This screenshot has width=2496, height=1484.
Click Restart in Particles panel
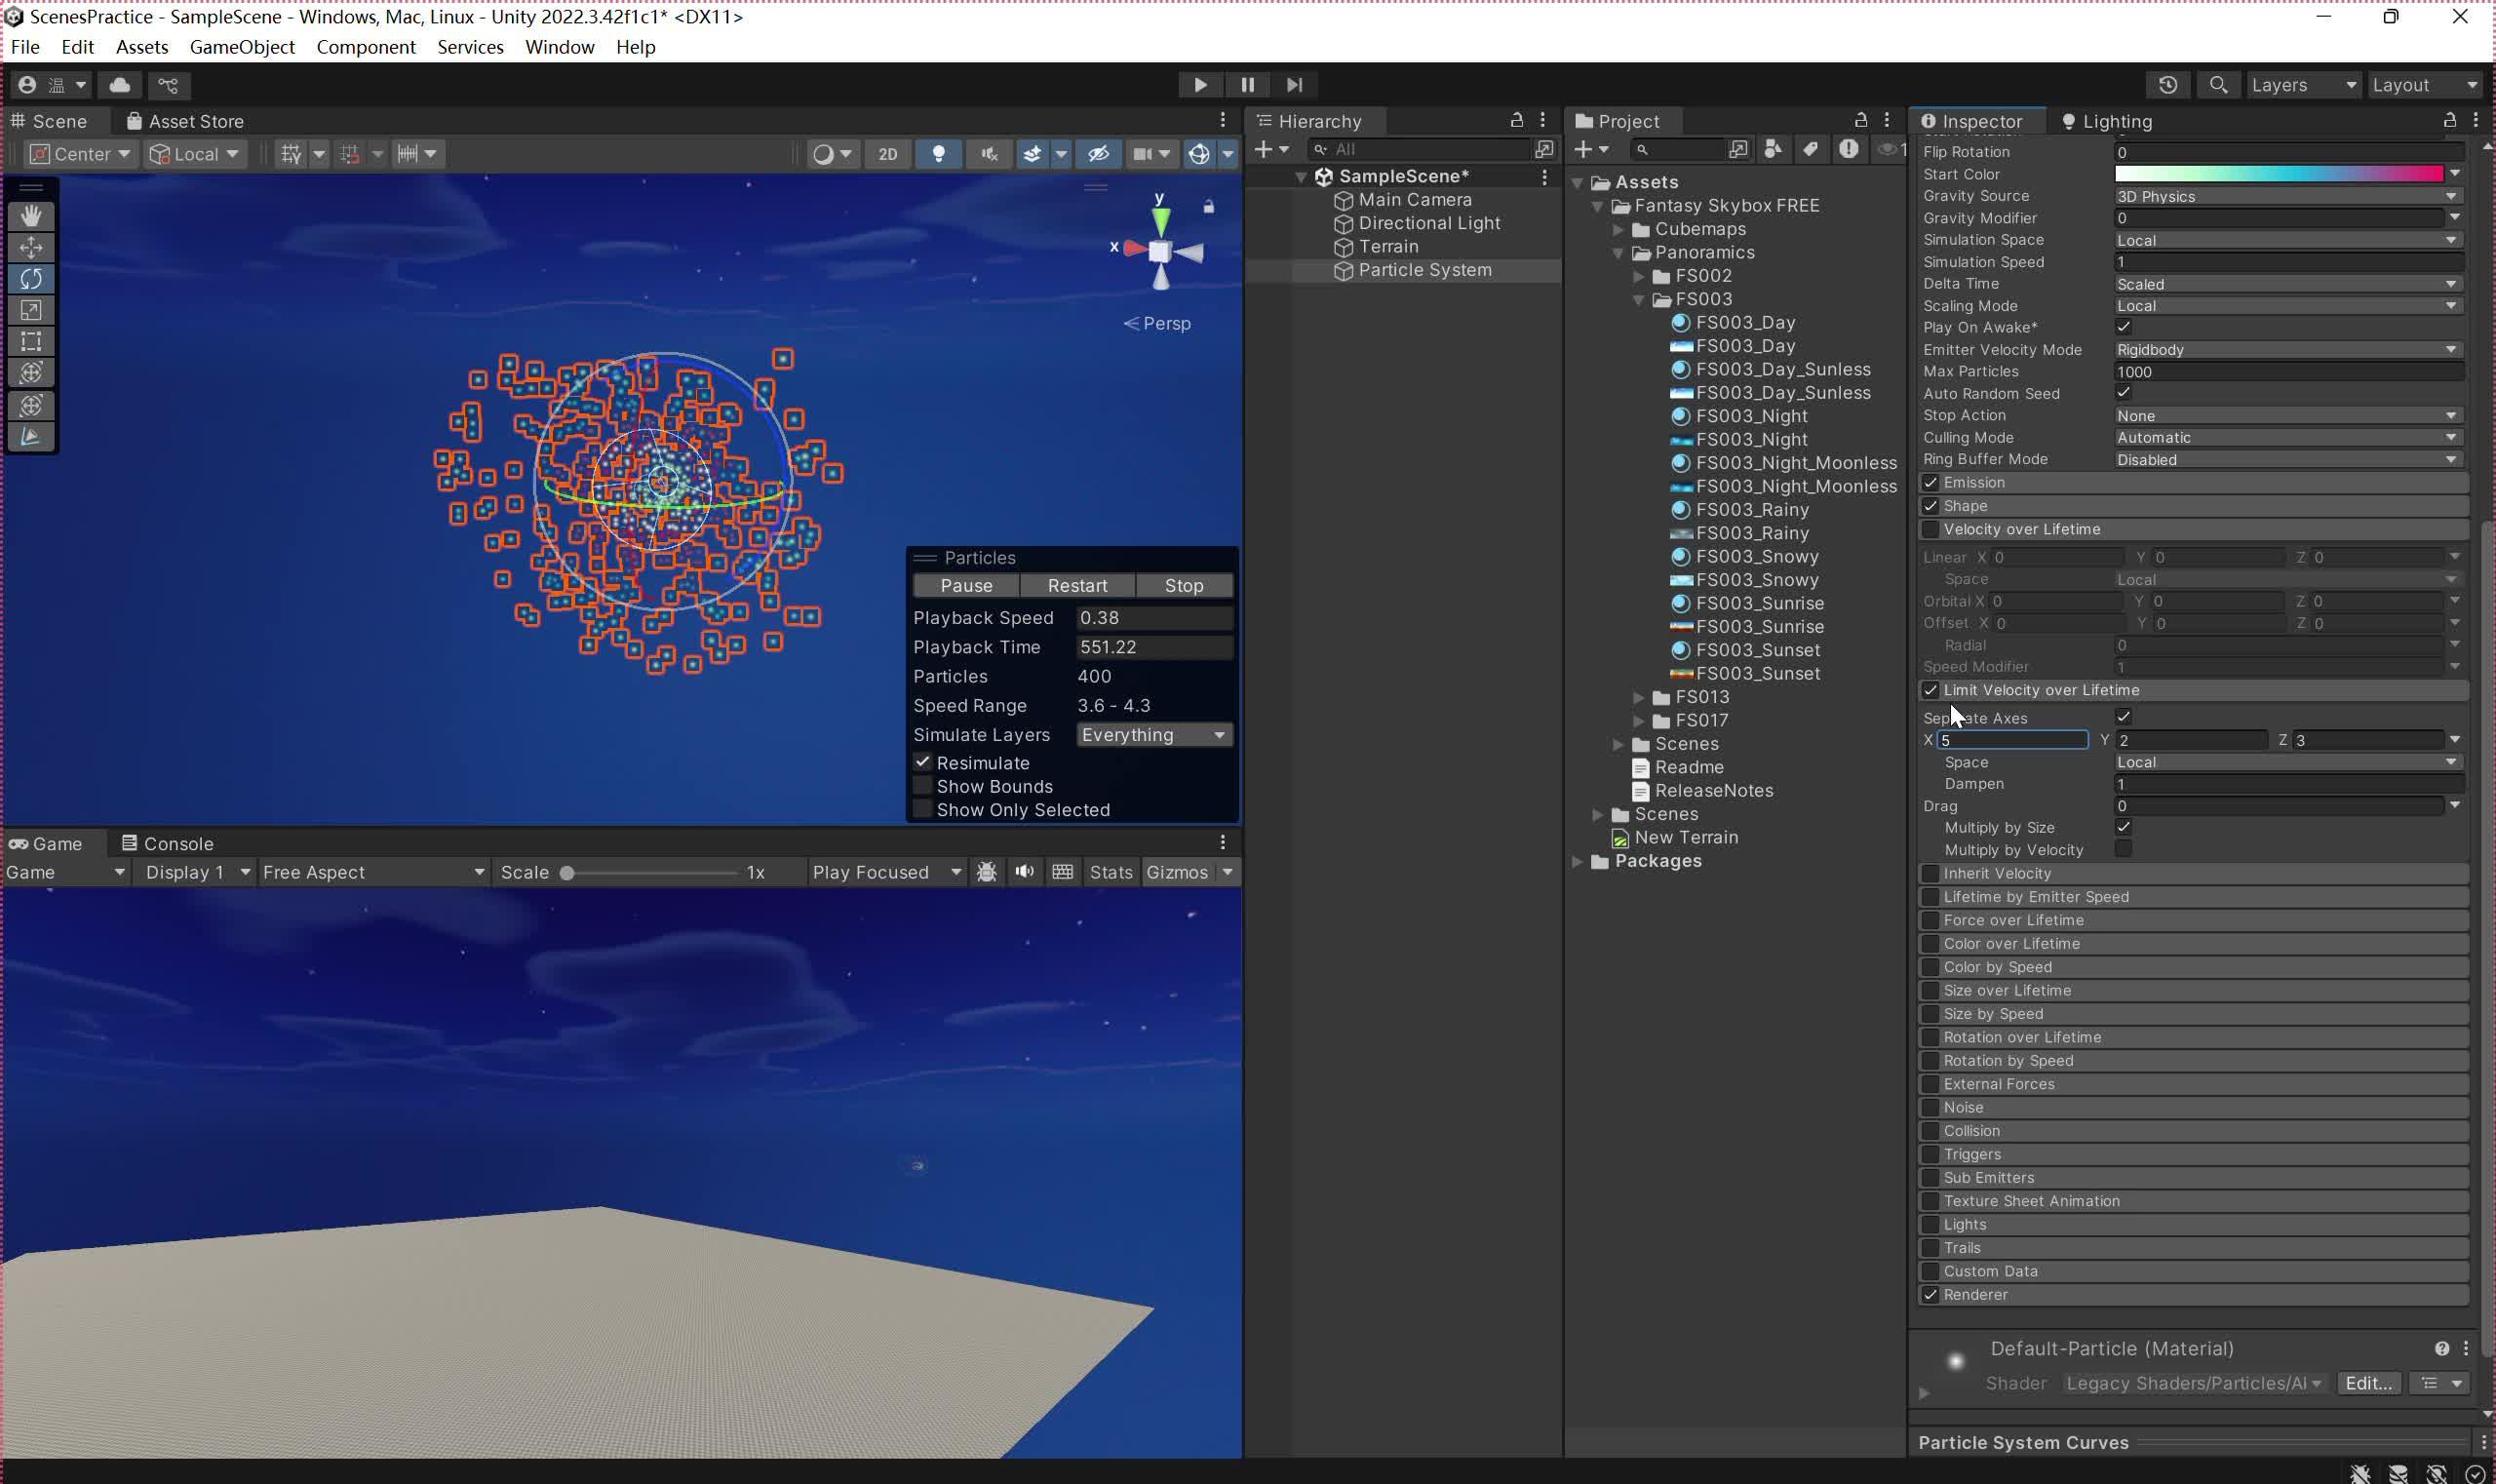(1076, 586)
